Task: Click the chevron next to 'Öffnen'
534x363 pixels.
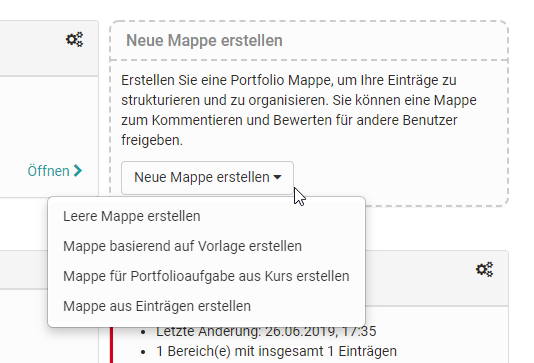Action: pos(78,171)
